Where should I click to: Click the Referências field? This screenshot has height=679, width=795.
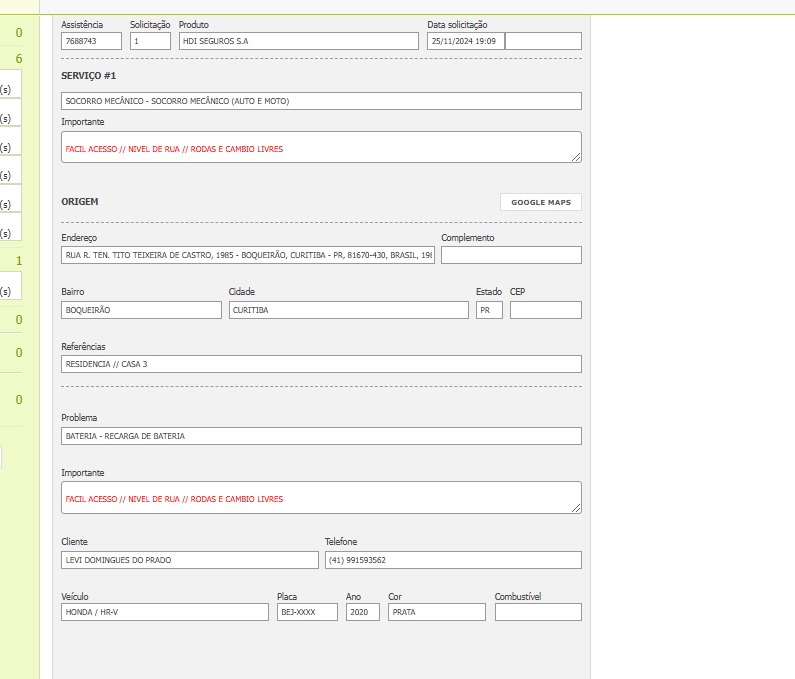320,364
